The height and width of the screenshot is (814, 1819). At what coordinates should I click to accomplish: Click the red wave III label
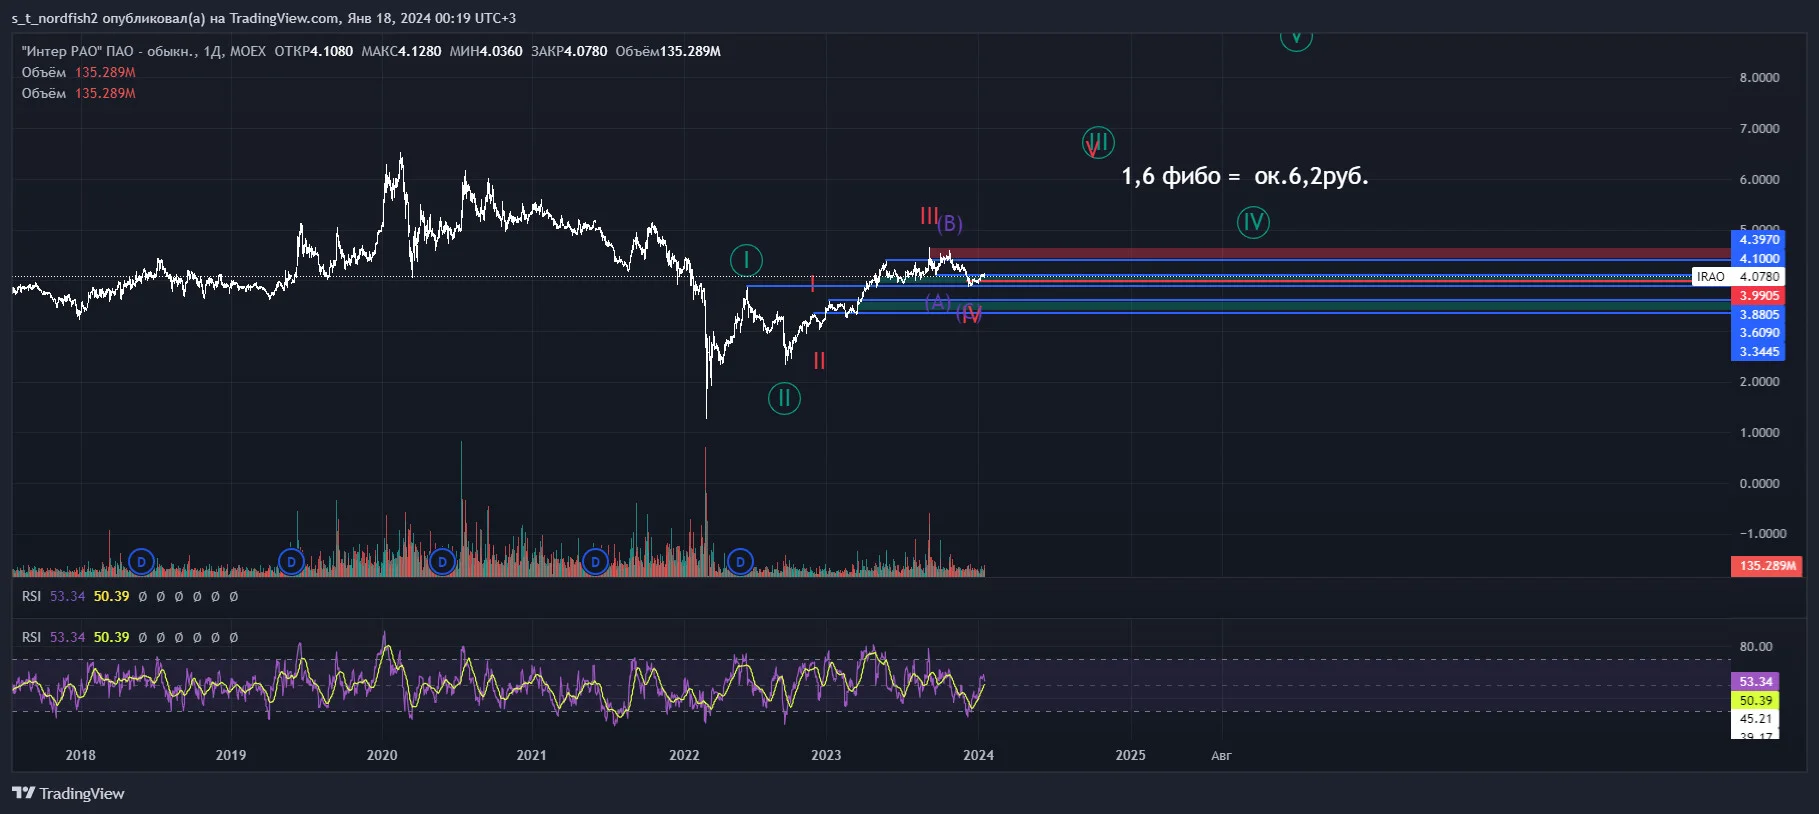point(928,216)
